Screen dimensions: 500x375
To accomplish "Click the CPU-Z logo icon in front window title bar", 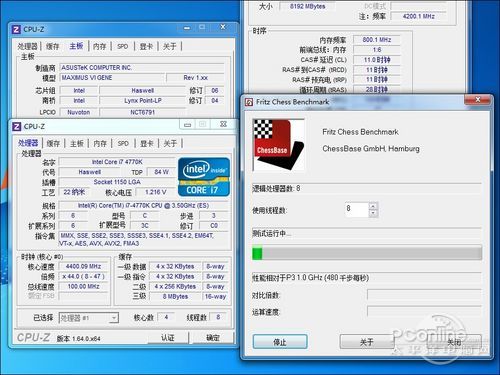I will coord(17,127).
